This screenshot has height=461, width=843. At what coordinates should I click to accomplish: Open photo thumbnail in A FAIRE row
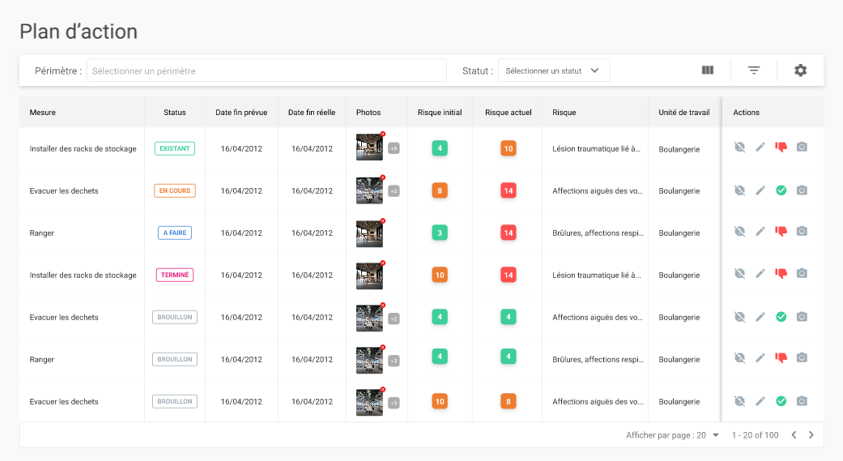pos(369,233)
